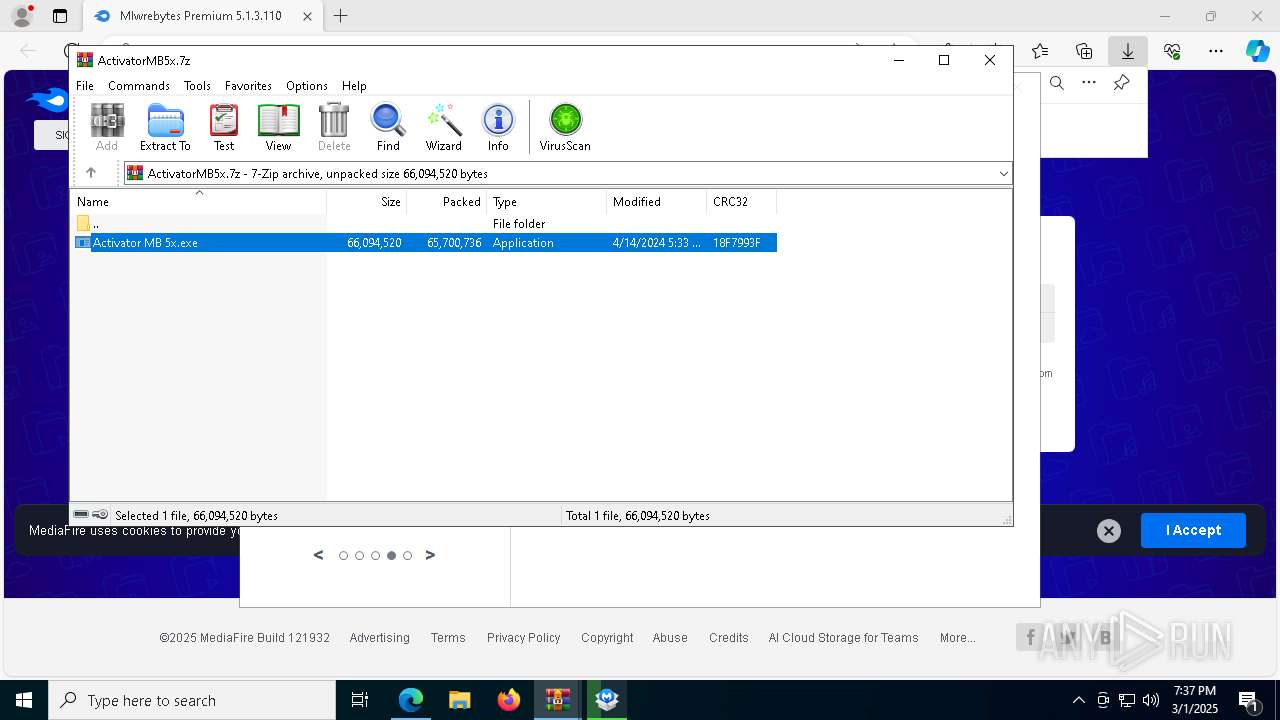1280x720 pixels.
Task: Open the Copyright footer link
Action: point(607,638)
